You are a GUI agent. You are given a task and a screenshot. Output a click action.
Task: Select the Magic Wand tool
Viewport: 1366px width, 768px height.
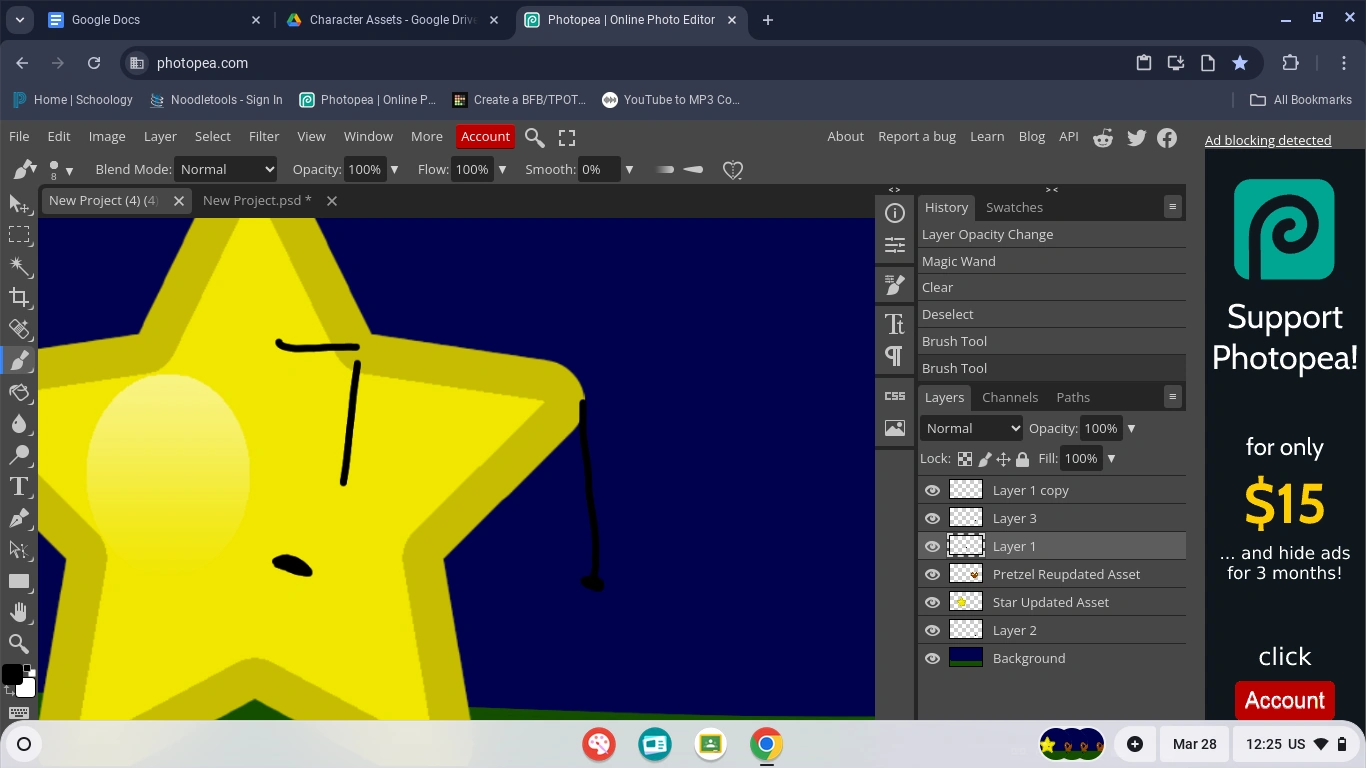point(19,265)
